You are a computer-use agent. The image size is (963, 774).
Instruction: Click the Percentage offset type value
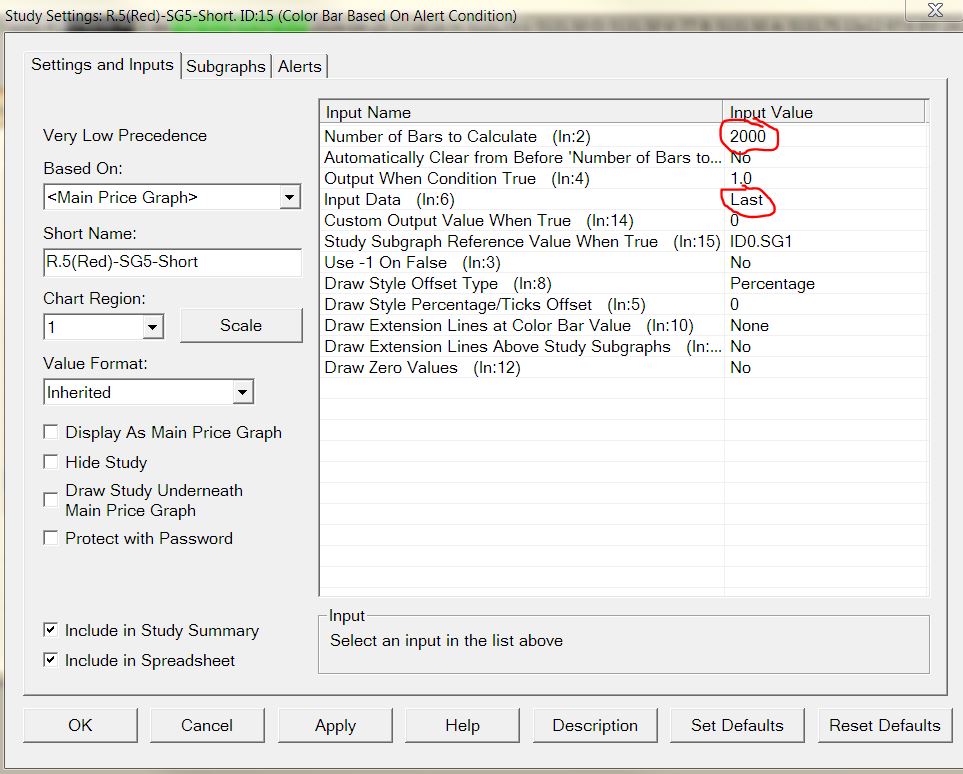(772, 284)
